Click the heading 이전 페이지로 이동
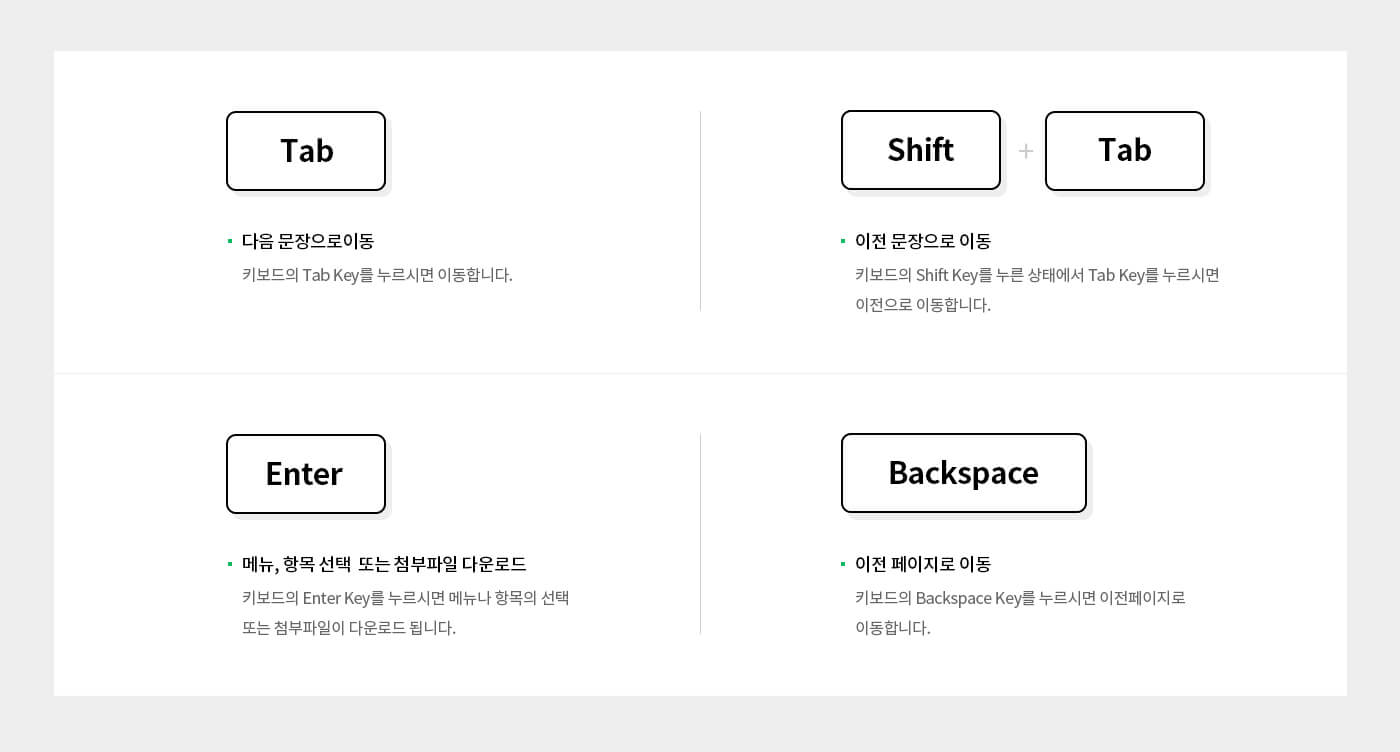Screen dimensions: 1400x752 tap(923, 564)
